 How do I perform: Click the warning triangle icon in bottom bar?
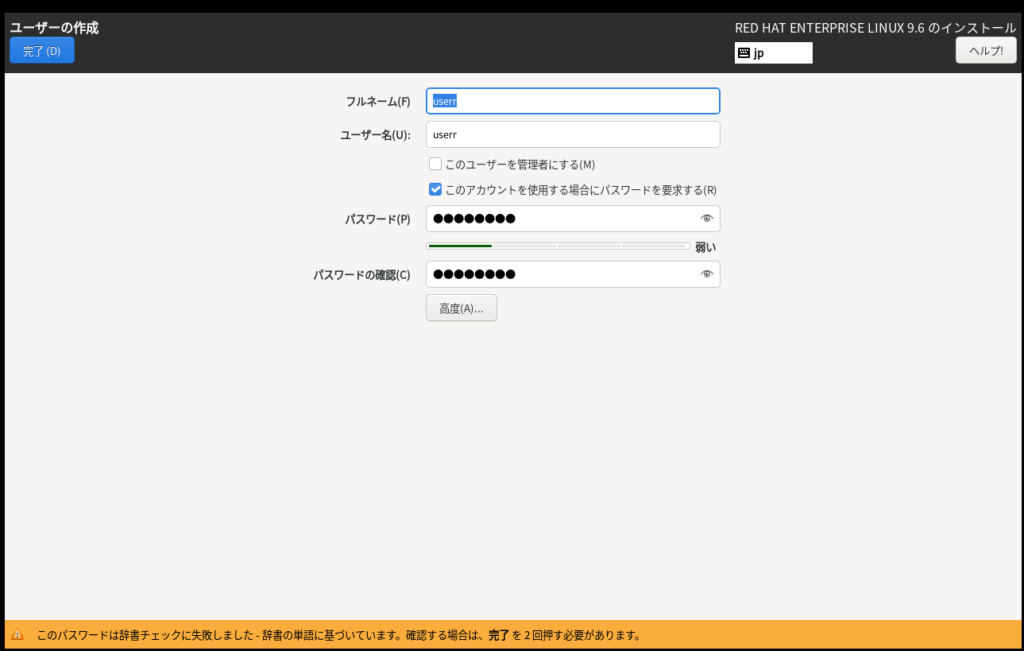click(x=17, y=635)
